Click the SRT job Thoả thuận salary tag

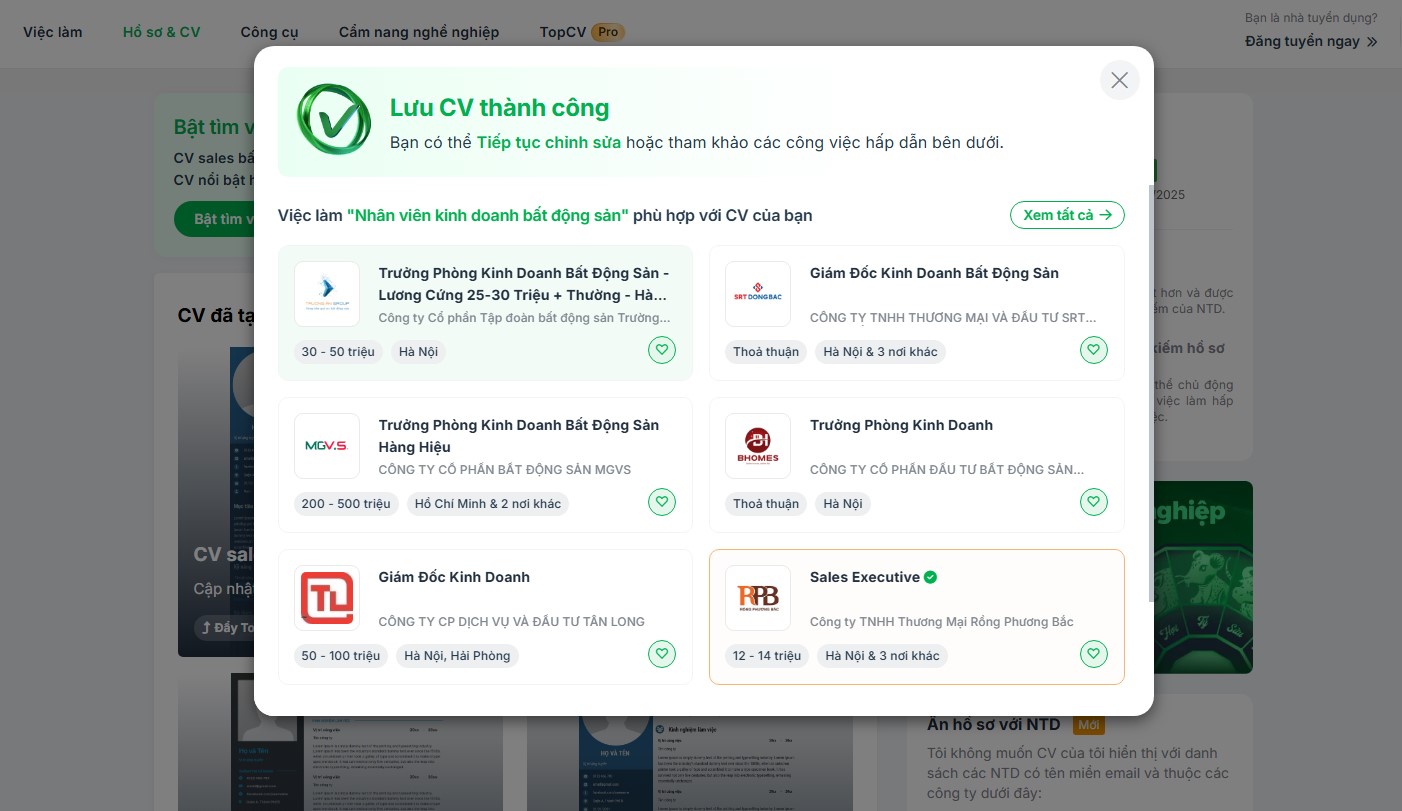coord(766,351)
